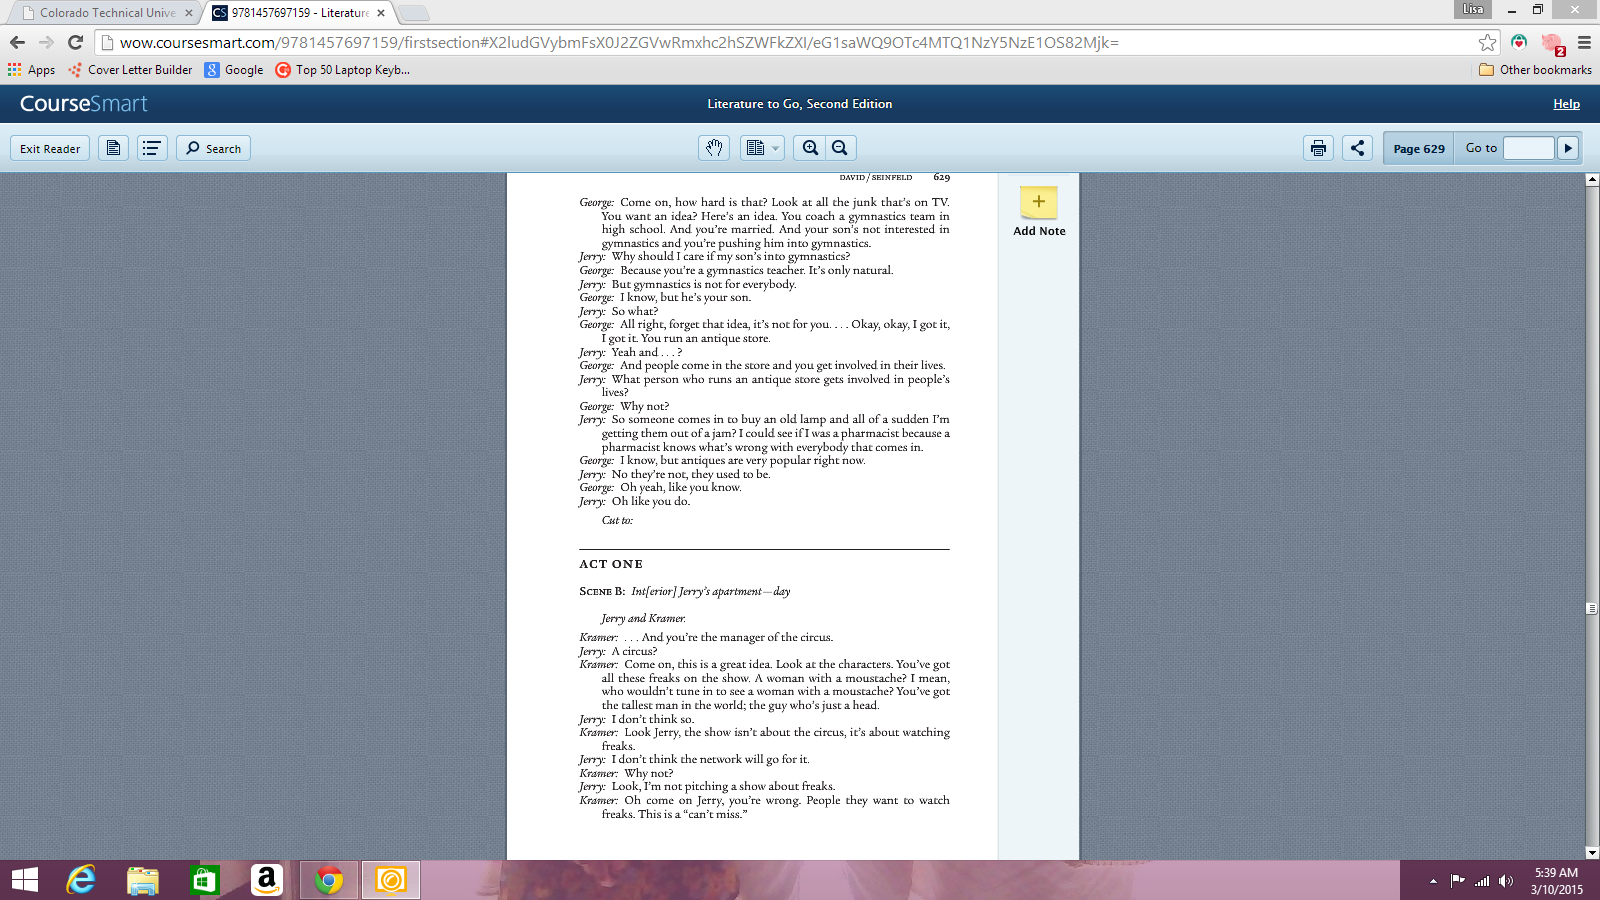Open the Windows Store from the taskbar
The image size is (1600, 900).
(x=204, y=880)
